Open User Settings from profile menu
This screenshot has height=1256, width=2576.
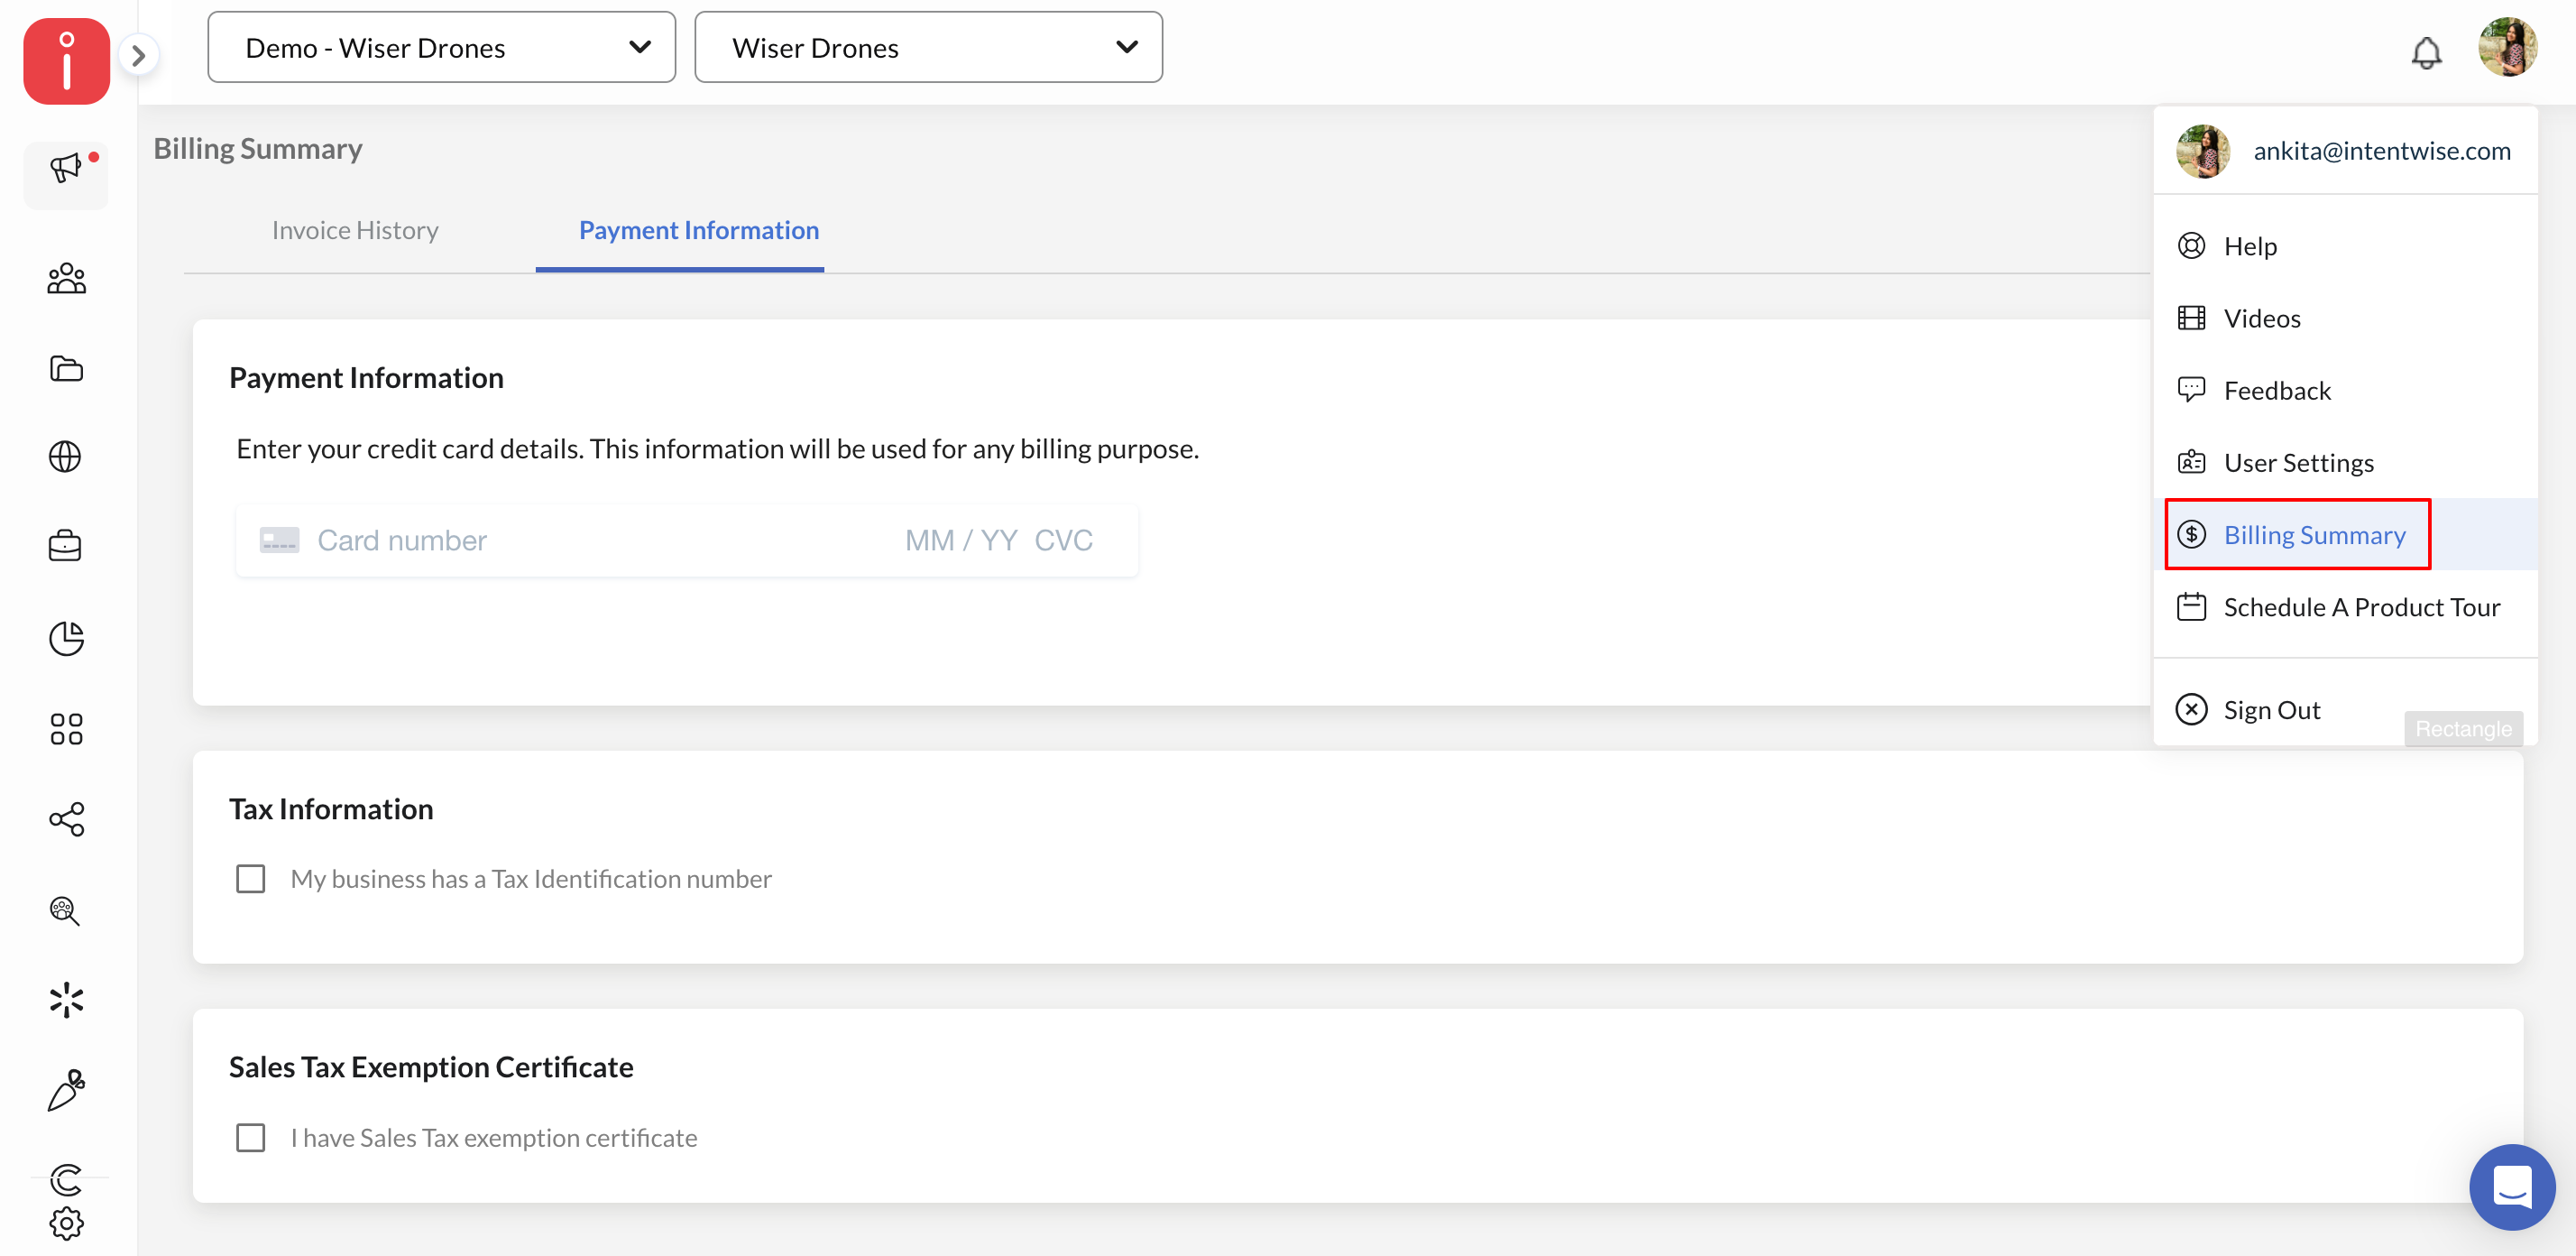coord(2345,462)
